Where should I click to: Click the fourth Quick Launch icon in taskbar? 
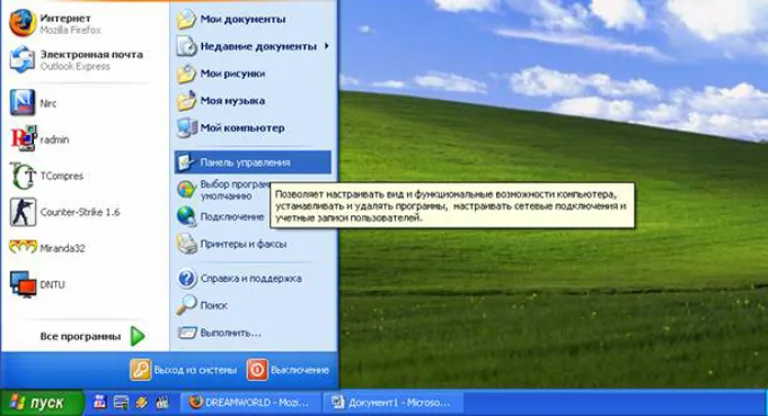point(162,402)
